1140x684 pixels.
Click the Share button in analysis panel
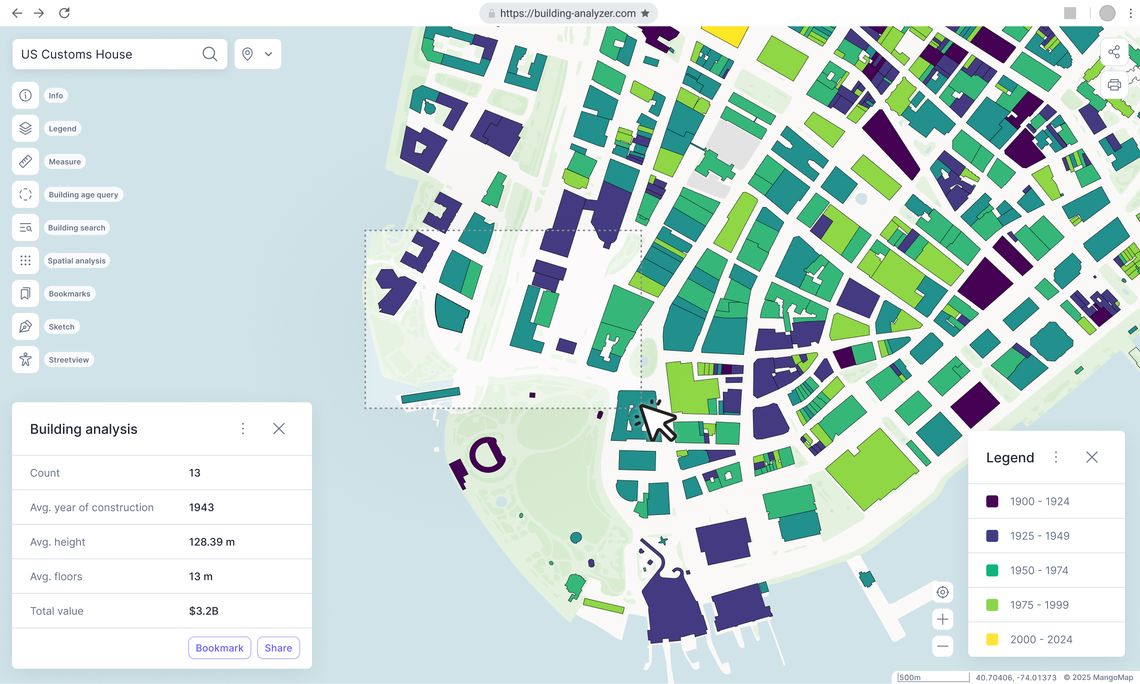pos(278,648)
